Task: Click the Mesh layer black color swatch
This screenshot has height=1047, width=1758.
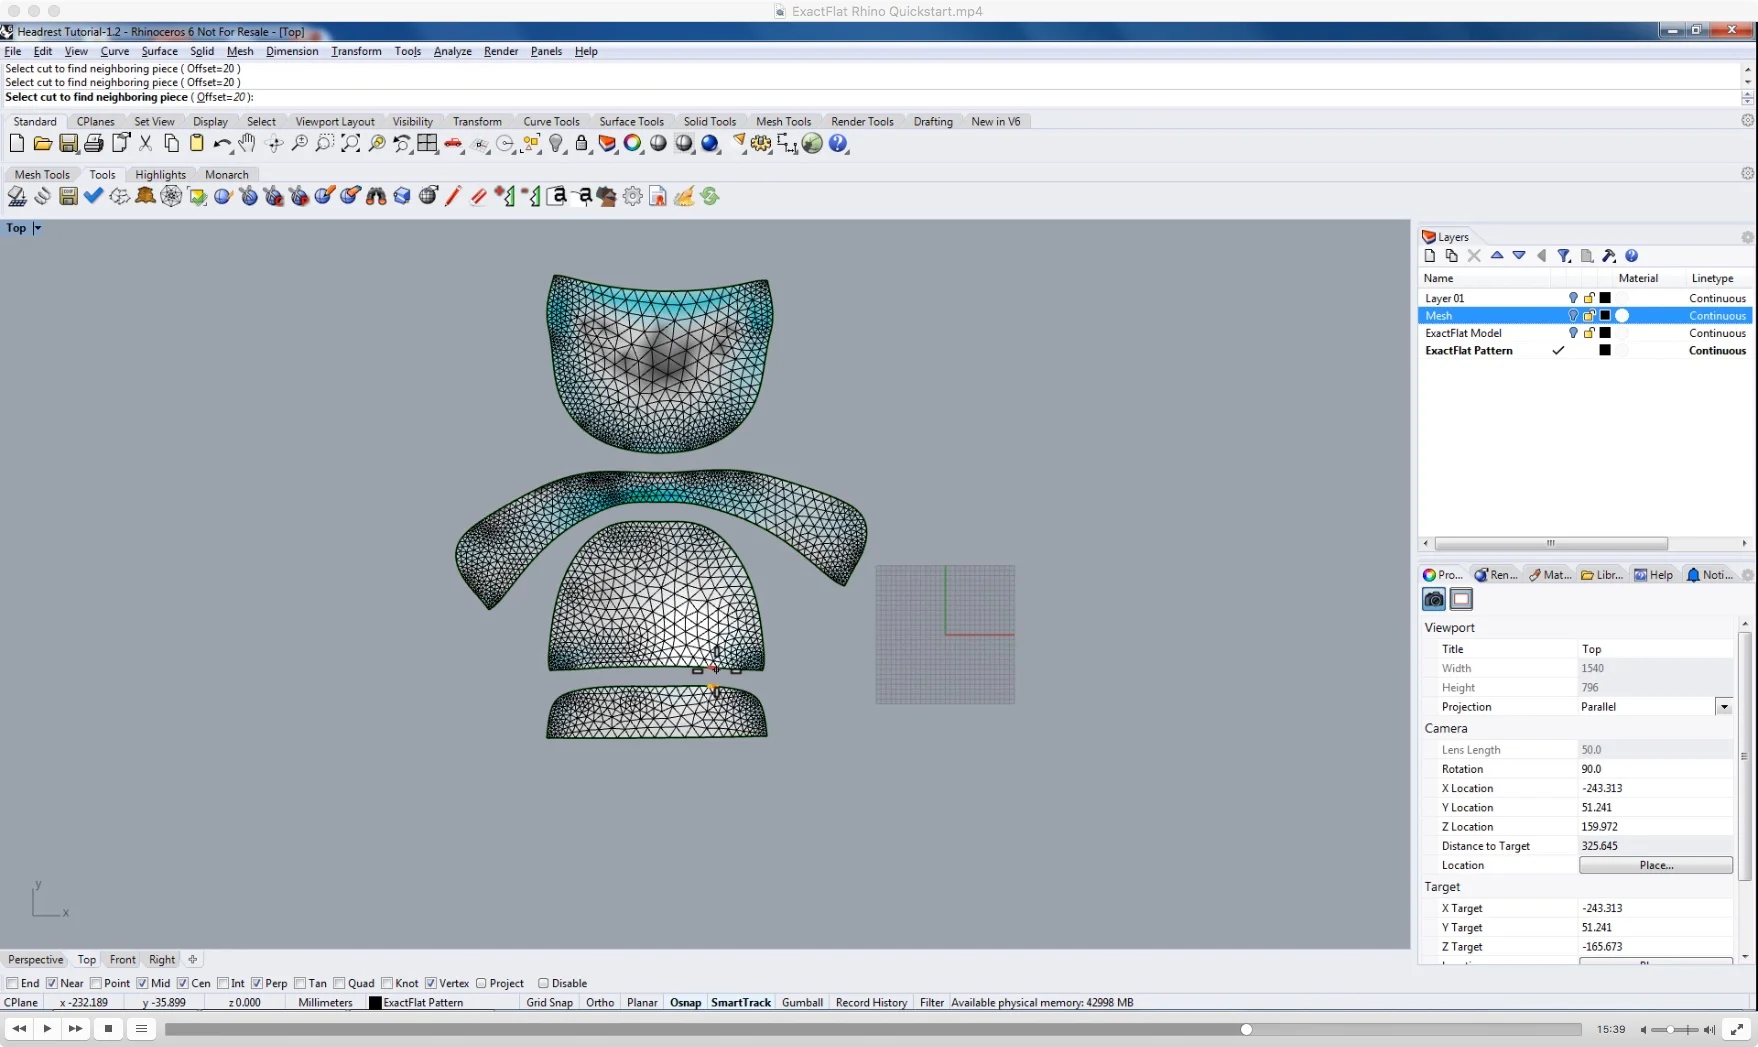Action: (1605, 315)
